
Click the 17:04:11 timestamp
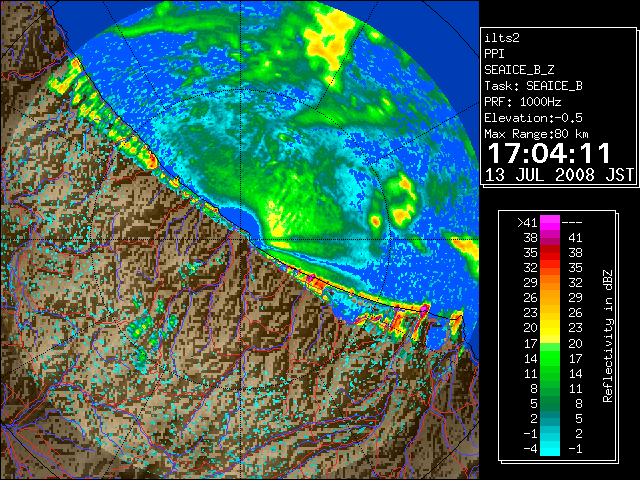click(549, 153)
